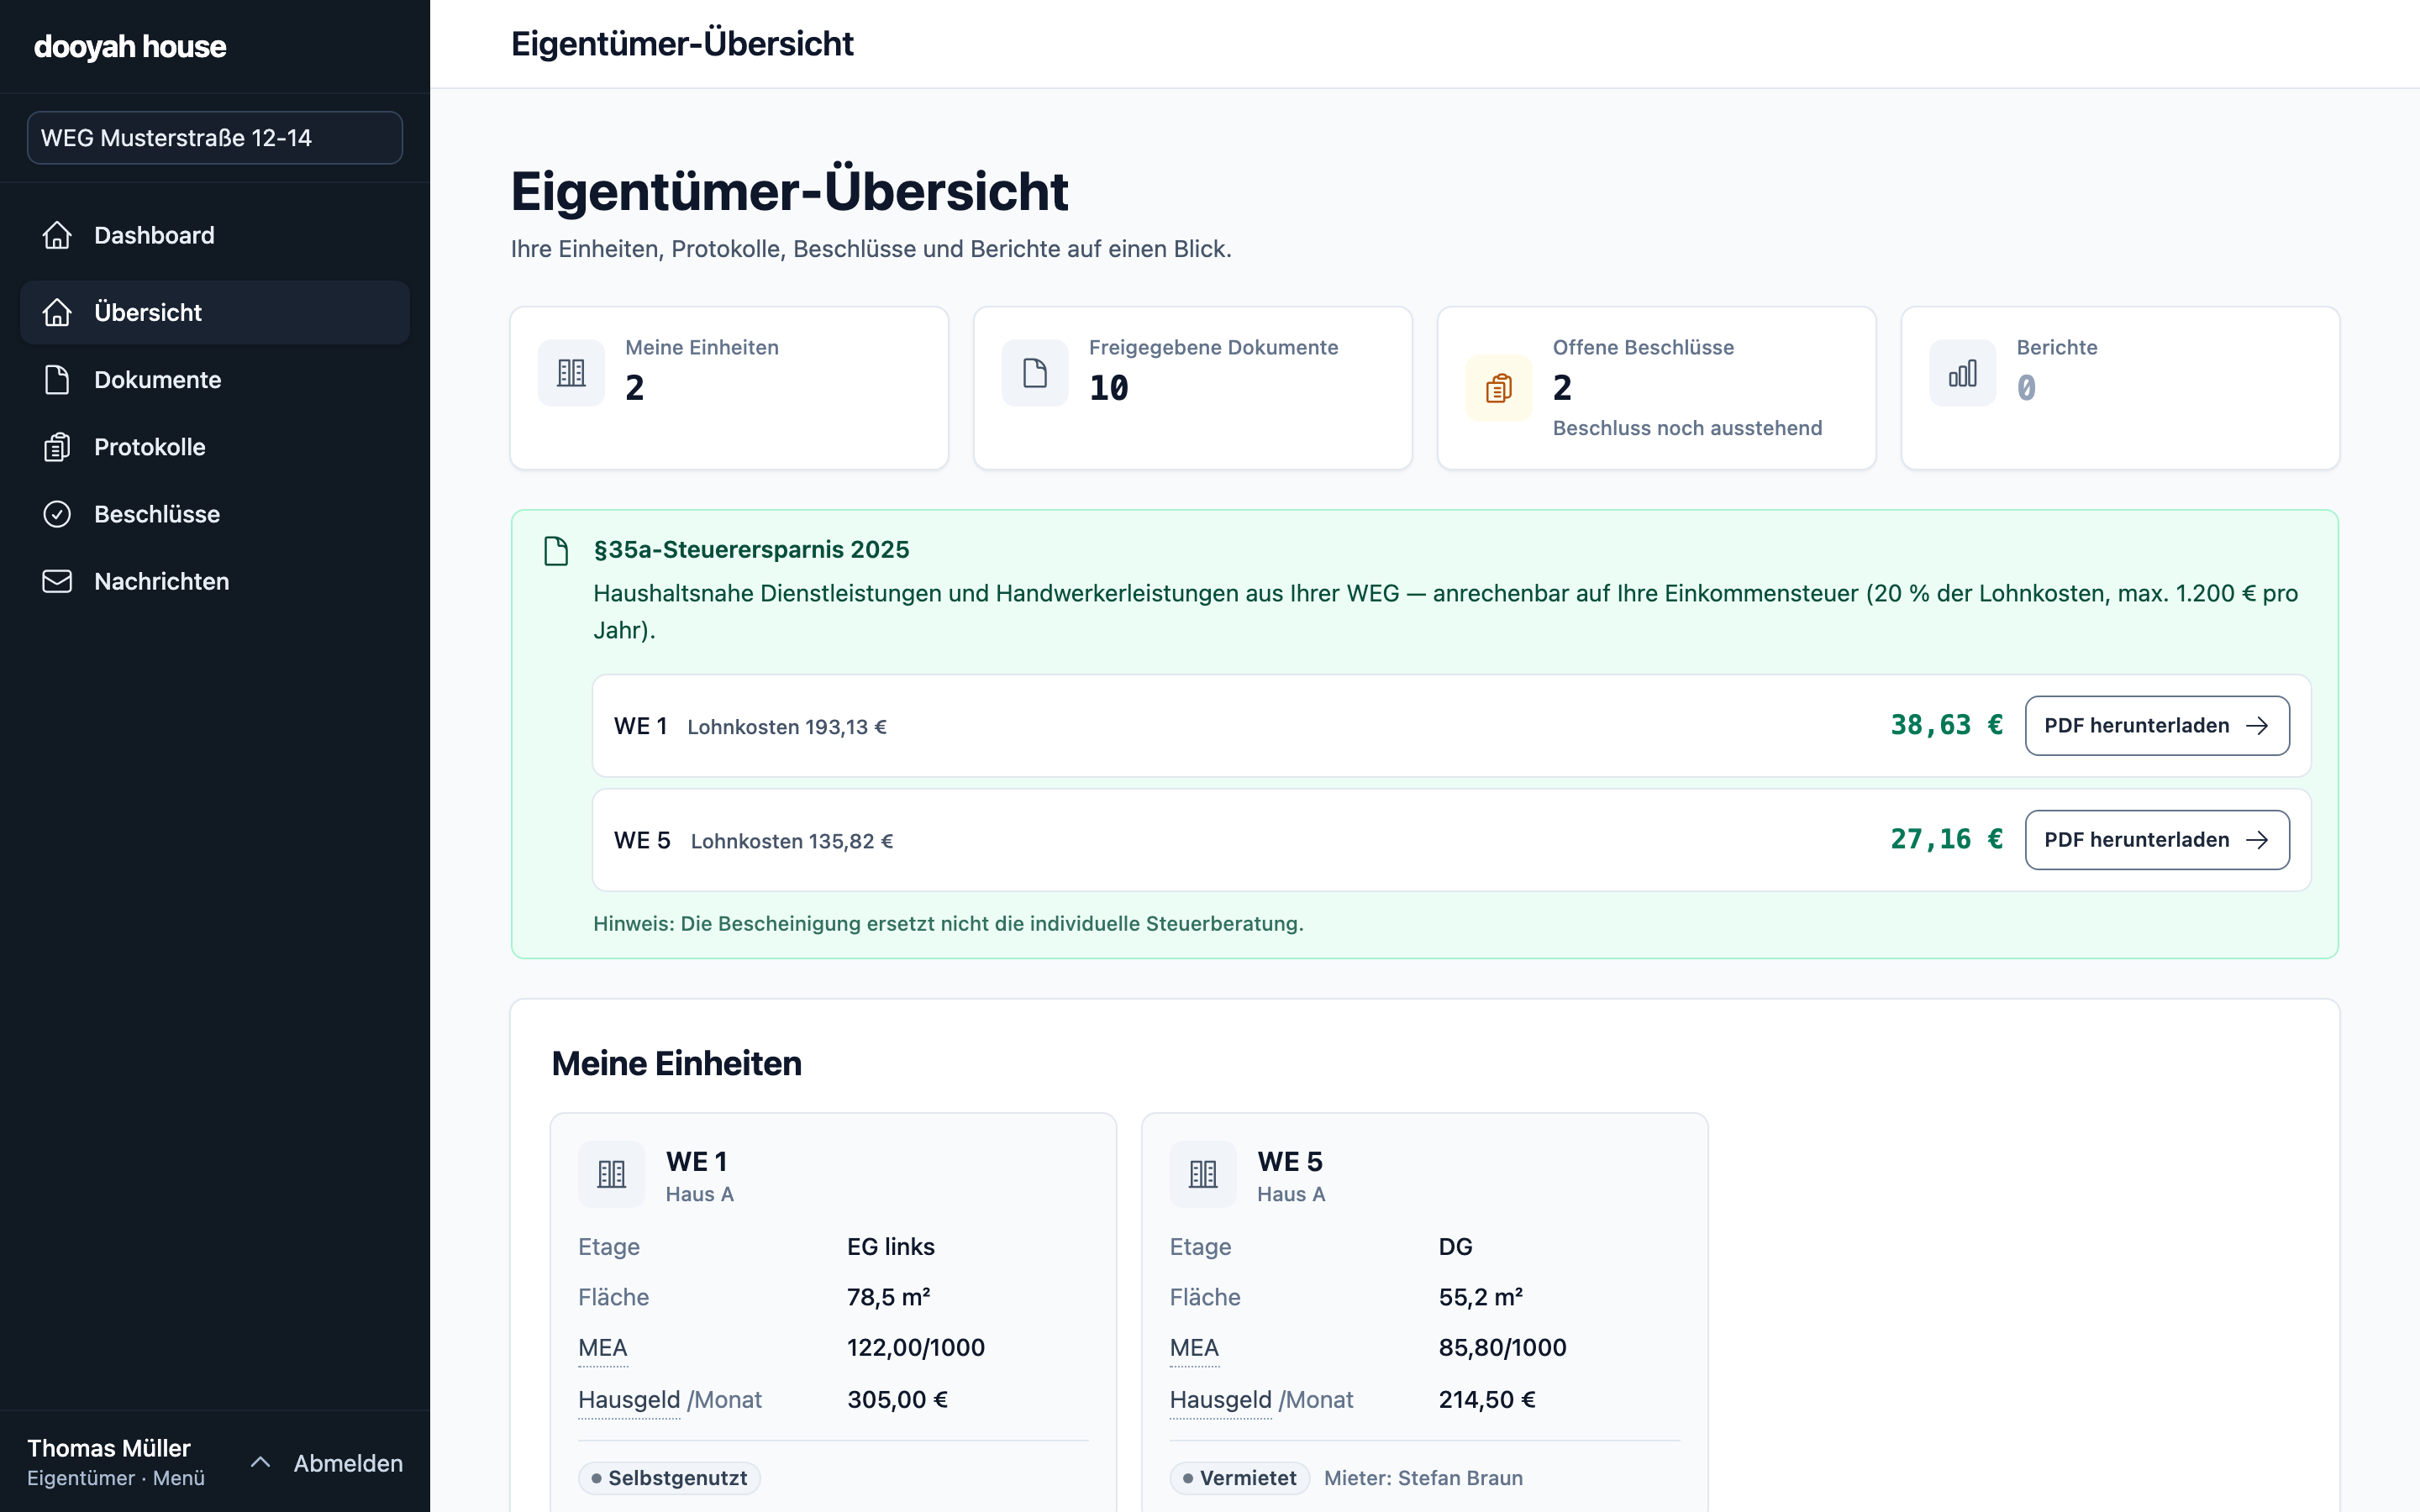Open Nachrichten in the sidebar
The width and height of the screenshot is (2420, 1512).
(x=215, y=581)
